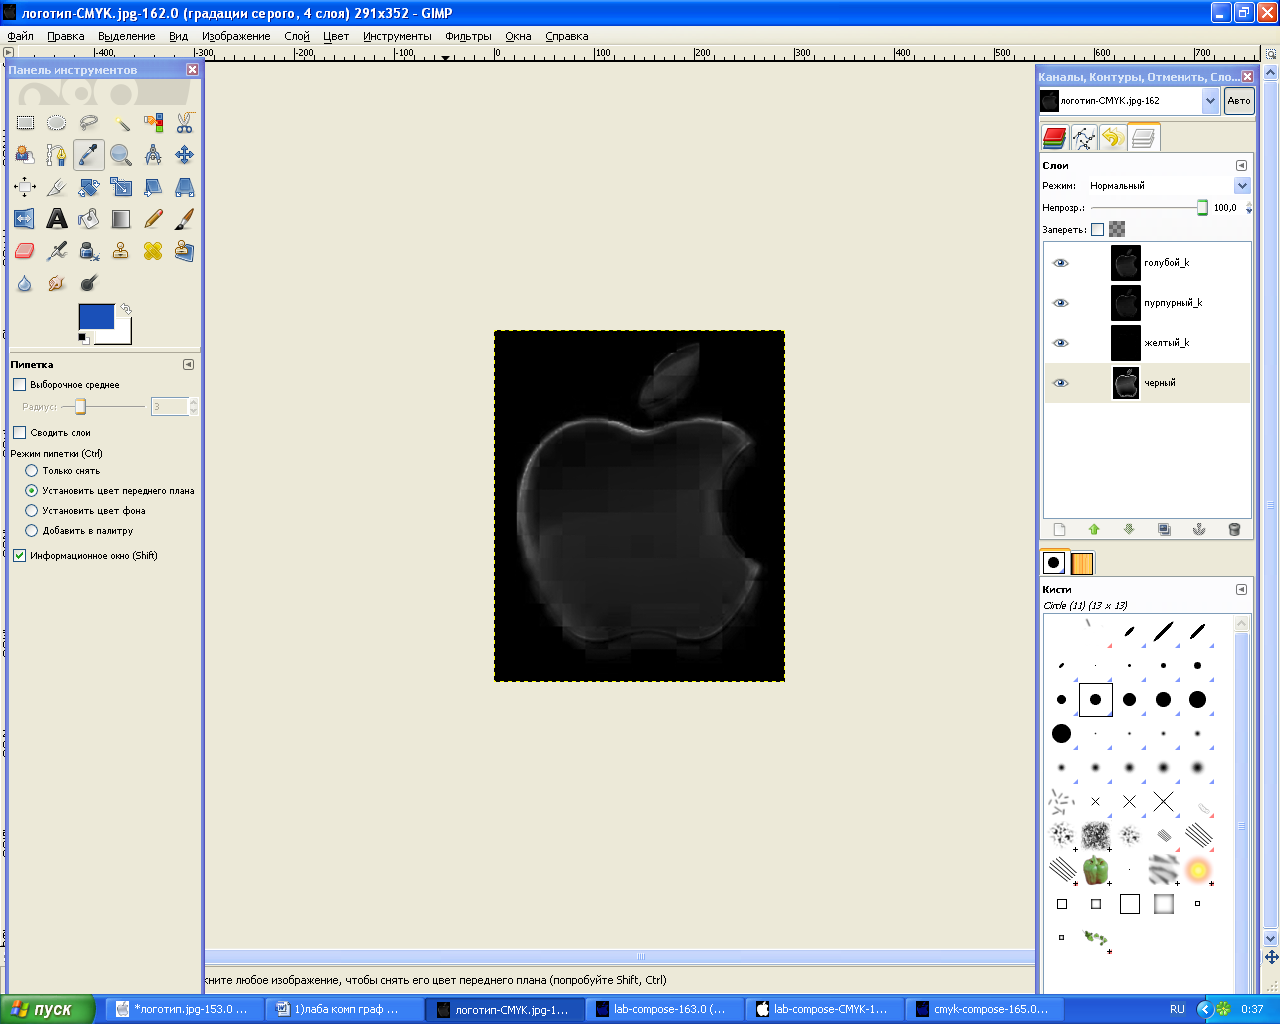Select the Fuzzy Select magic wand tool
This screenshot has height=1024, width=1280.
121,123
